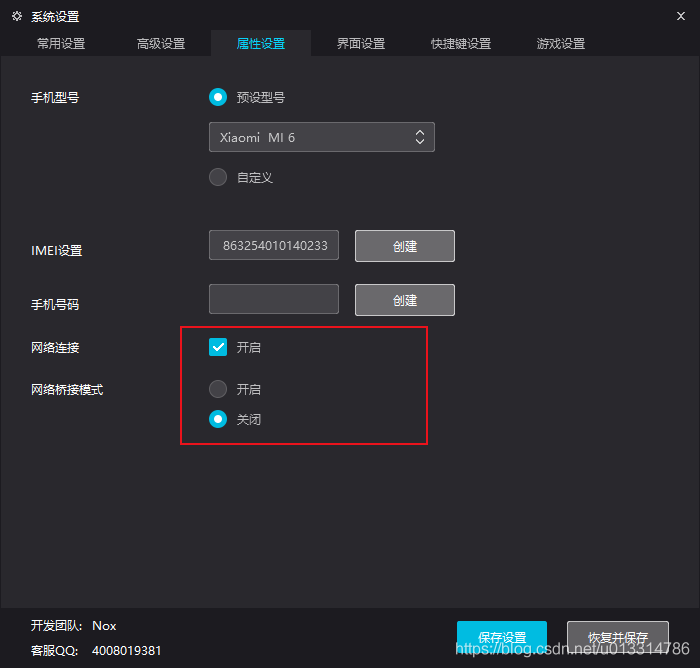This screenshot has height=668, width=700.
Task: Switch to the 常用设置 tab
Action: pyautogui.click(x=61, y=44)
